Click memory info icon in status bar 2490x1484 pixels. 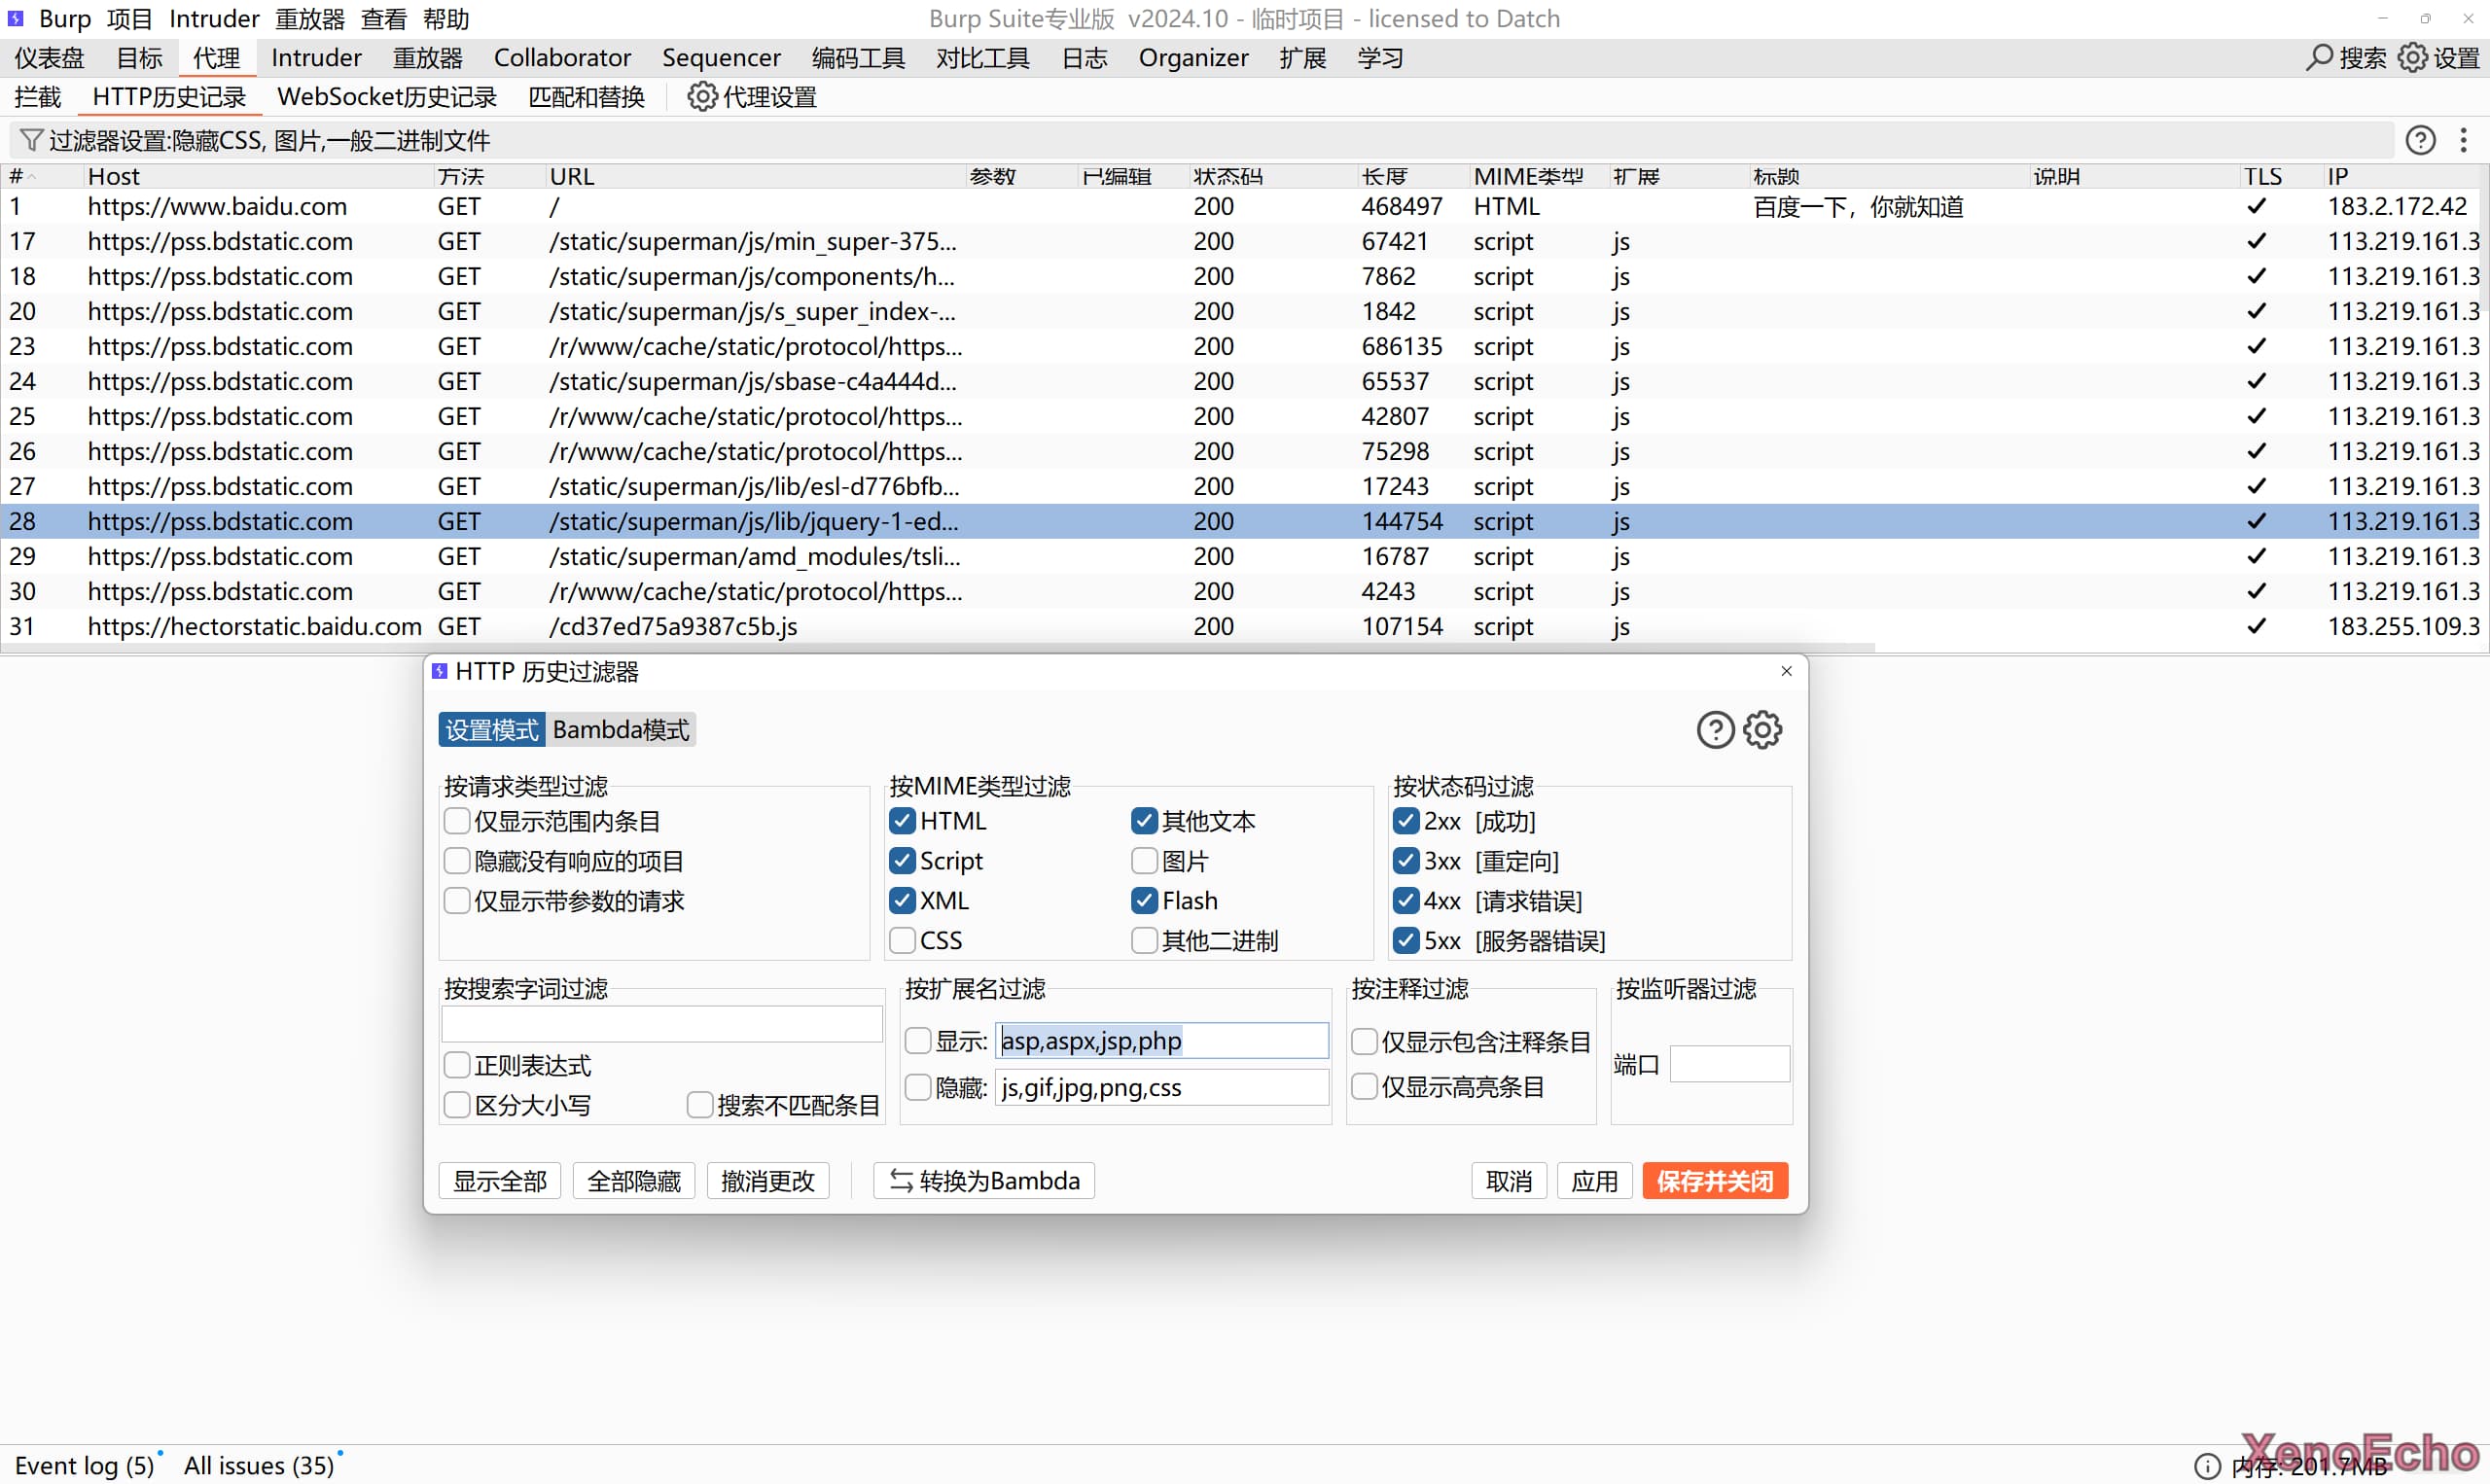[x=2207, y=1466]
